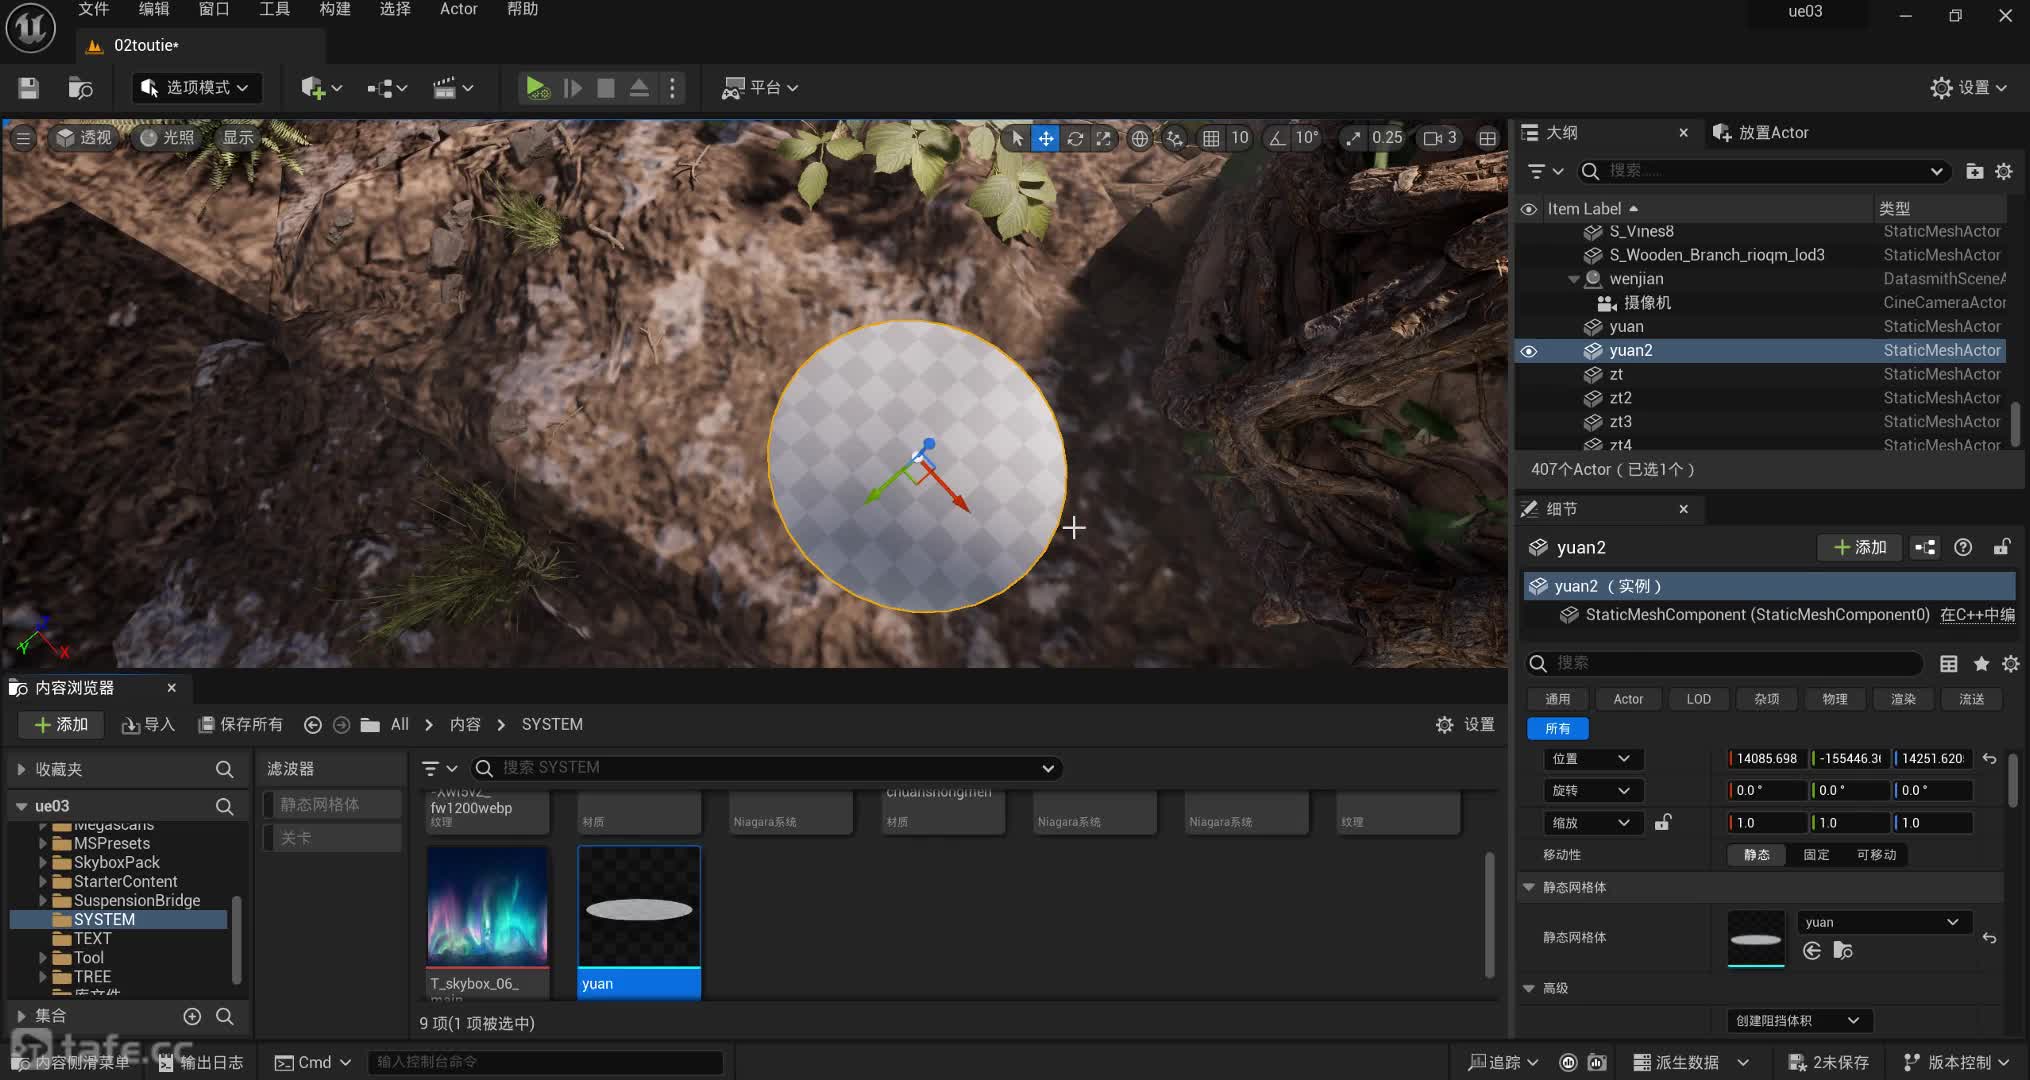Open the quick add actor menu
This screenshot has height=1080, width=2030.
click(321, 88)
